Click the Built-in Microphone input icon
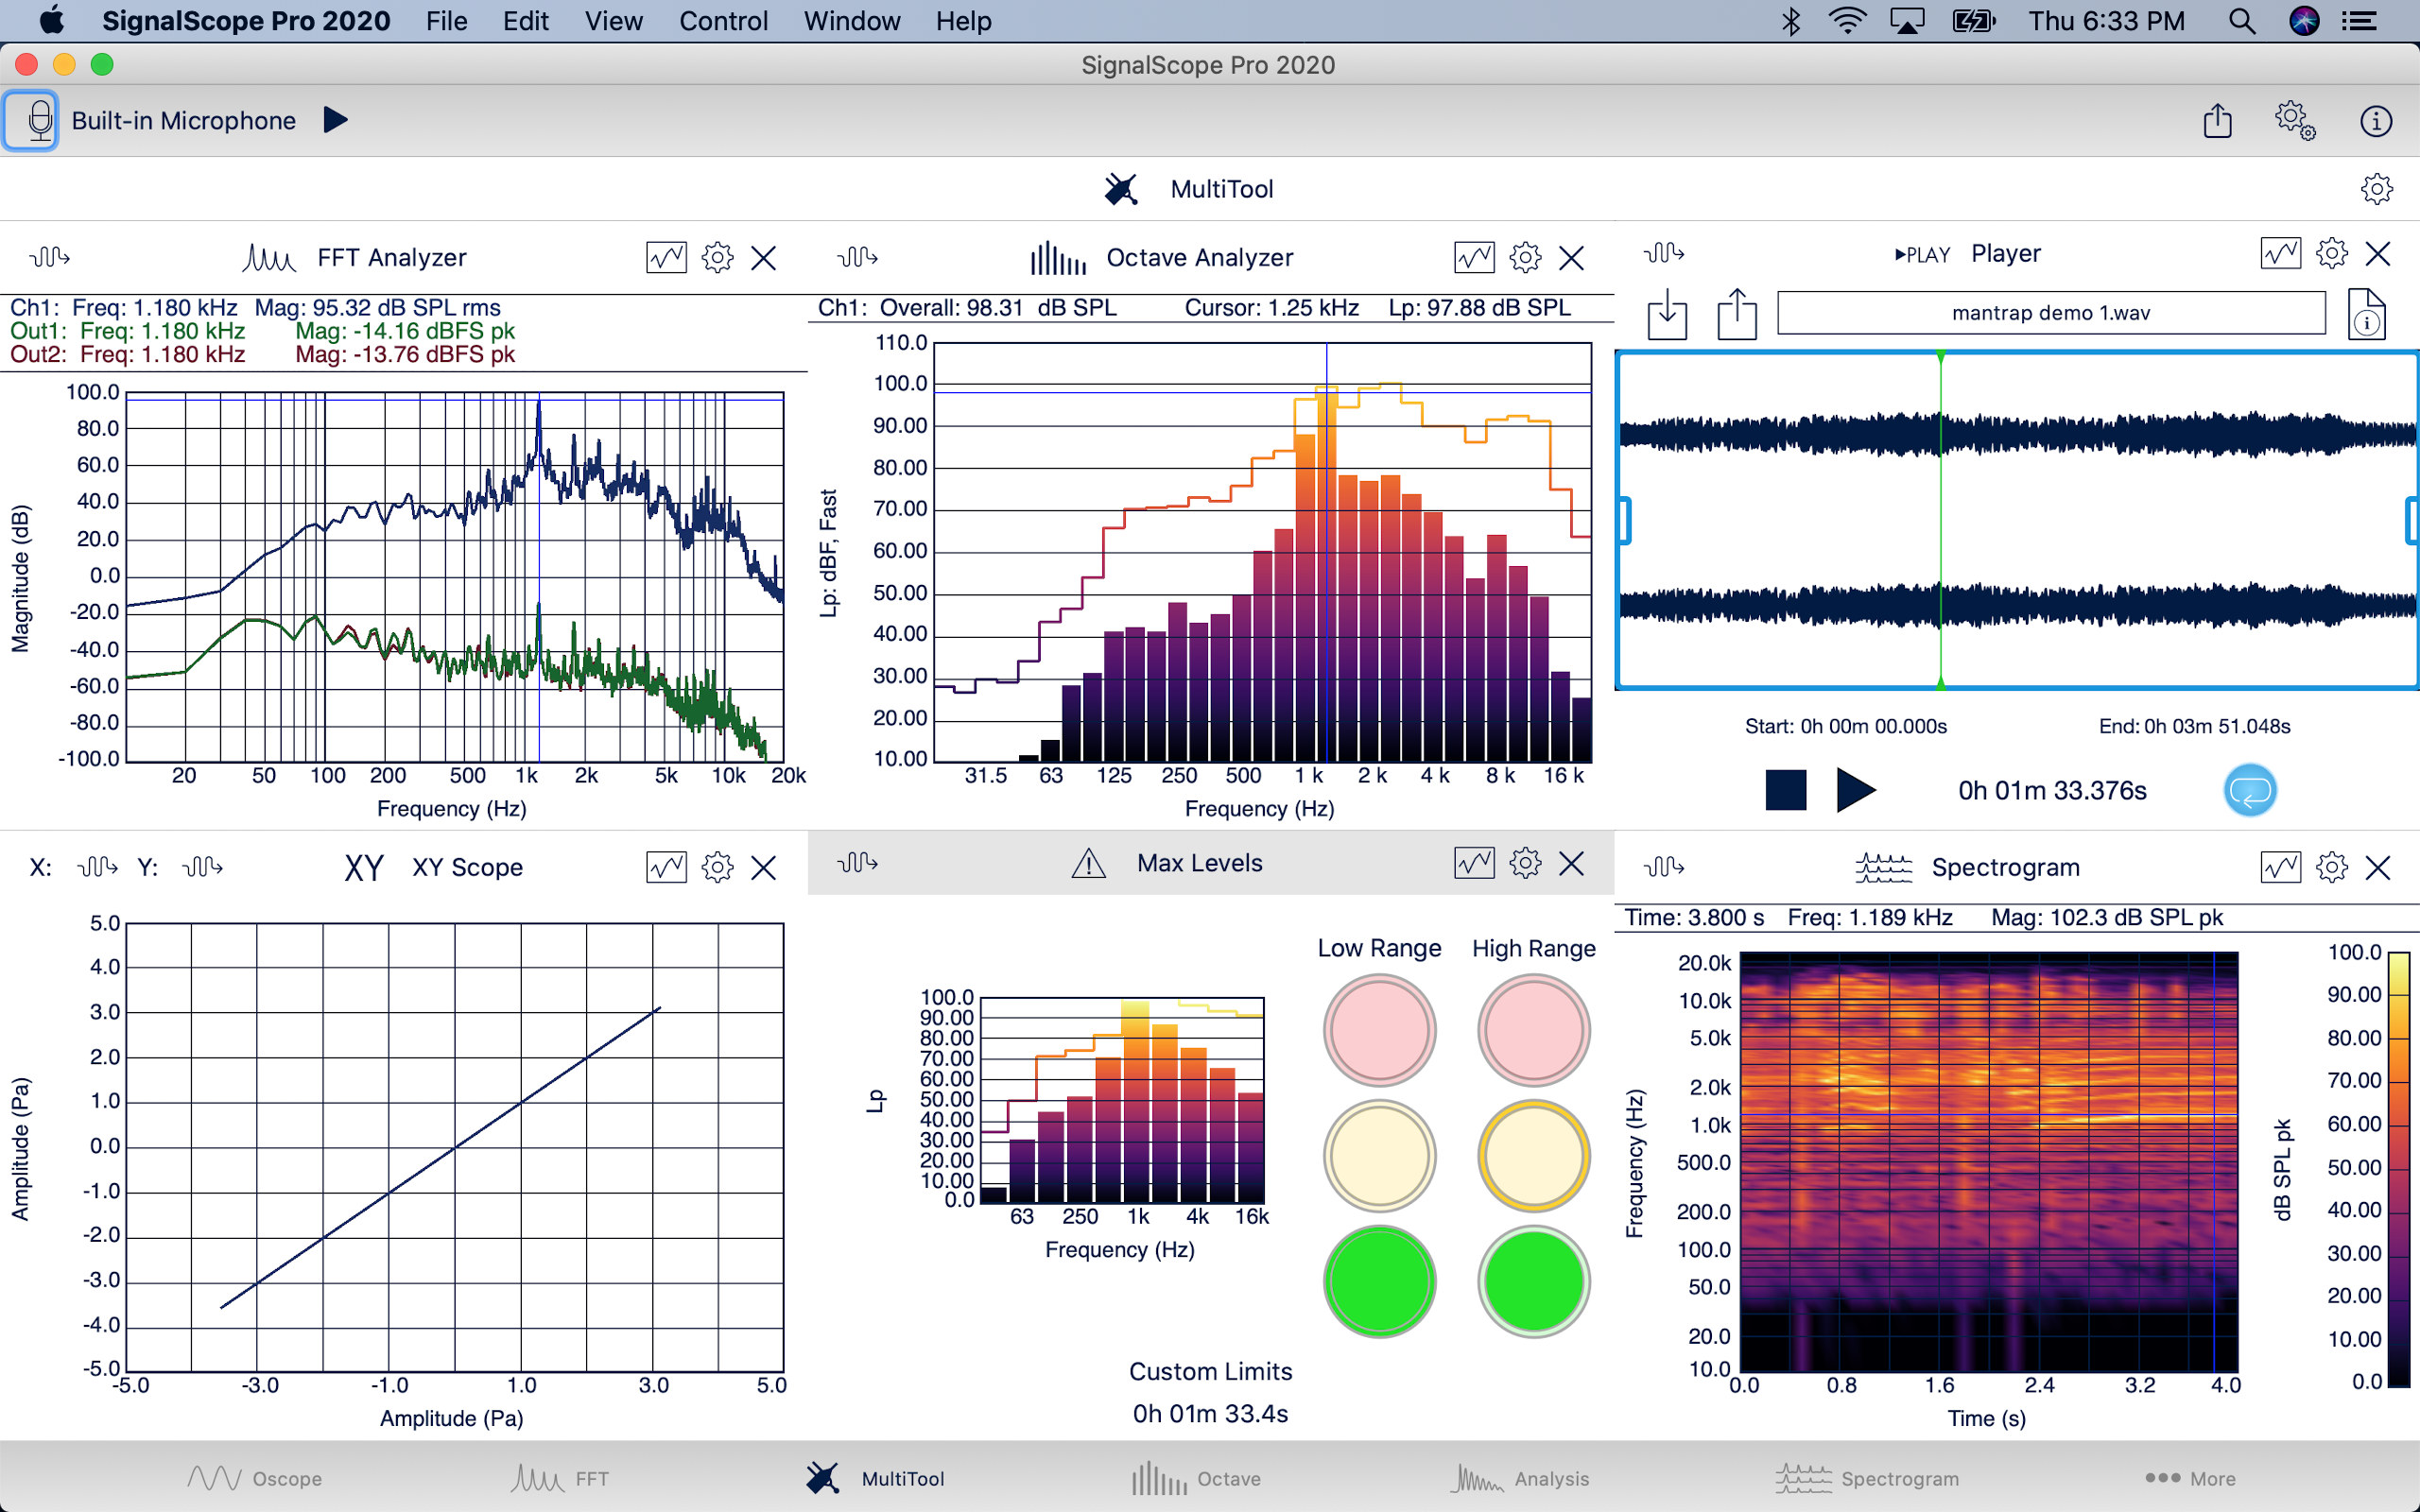2420x1512 pixels. (31, 121)
